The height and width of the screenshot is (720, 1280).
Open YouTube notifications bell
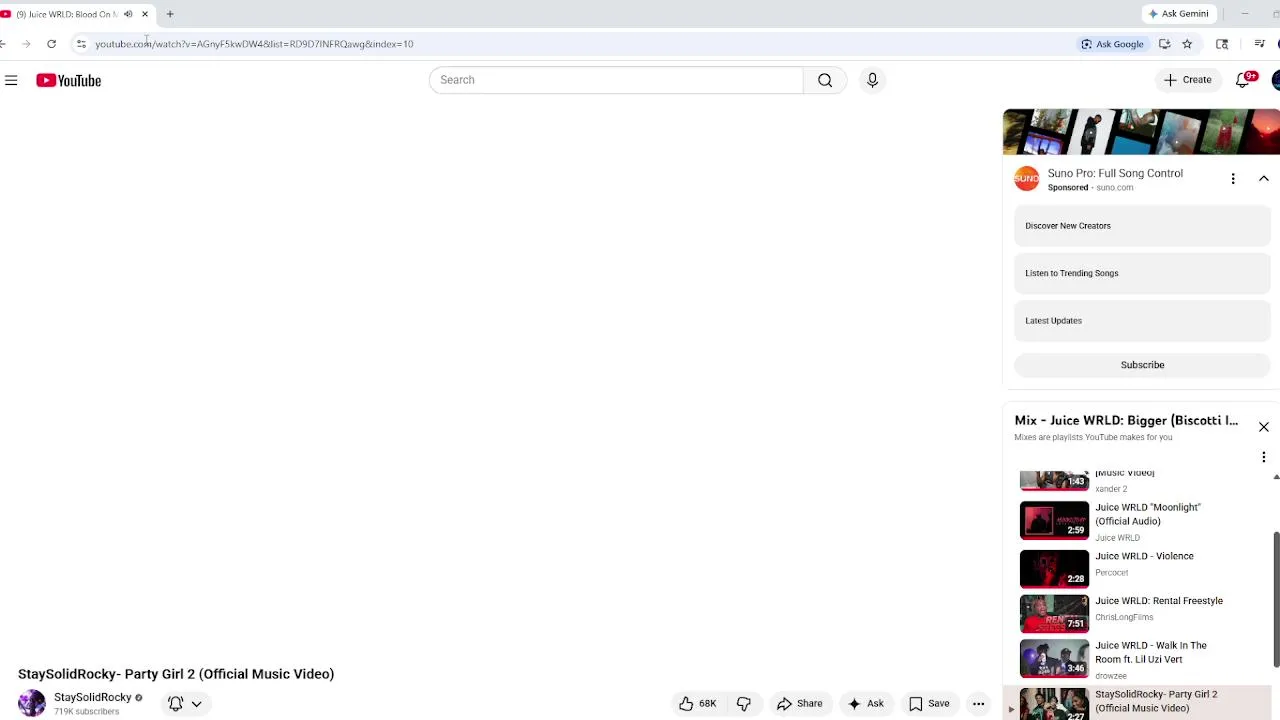tap(1244, 80)
